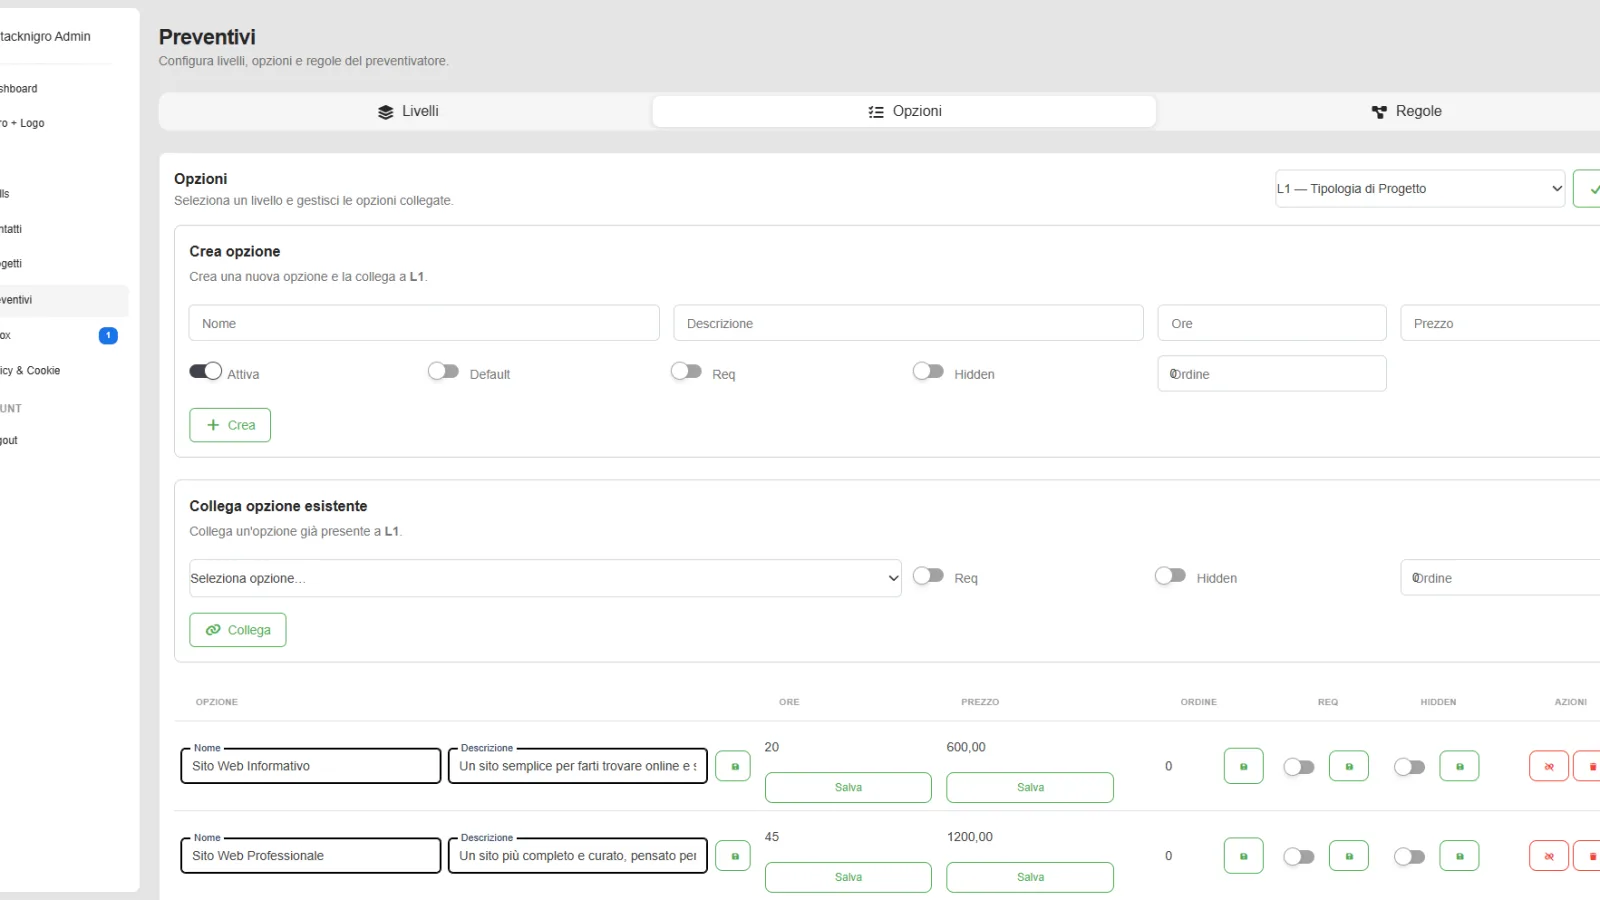This screenshot has height=900, width=1600.
Task: Click the Crea button
Action: (230, 425)
